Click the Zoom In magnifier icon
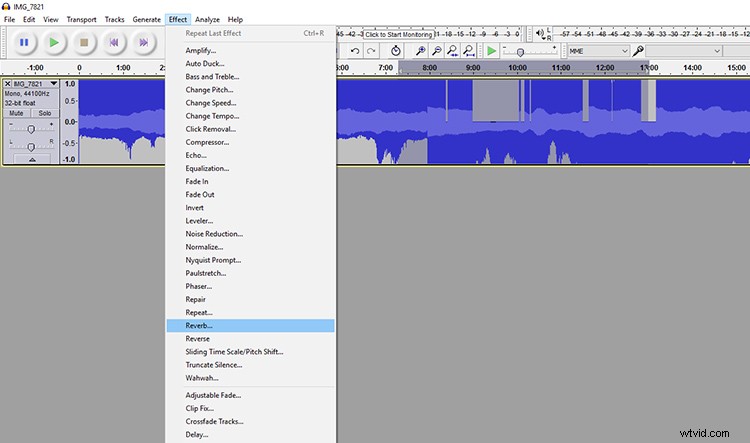The height and width of the screenshot is (443, 750). 421,50
